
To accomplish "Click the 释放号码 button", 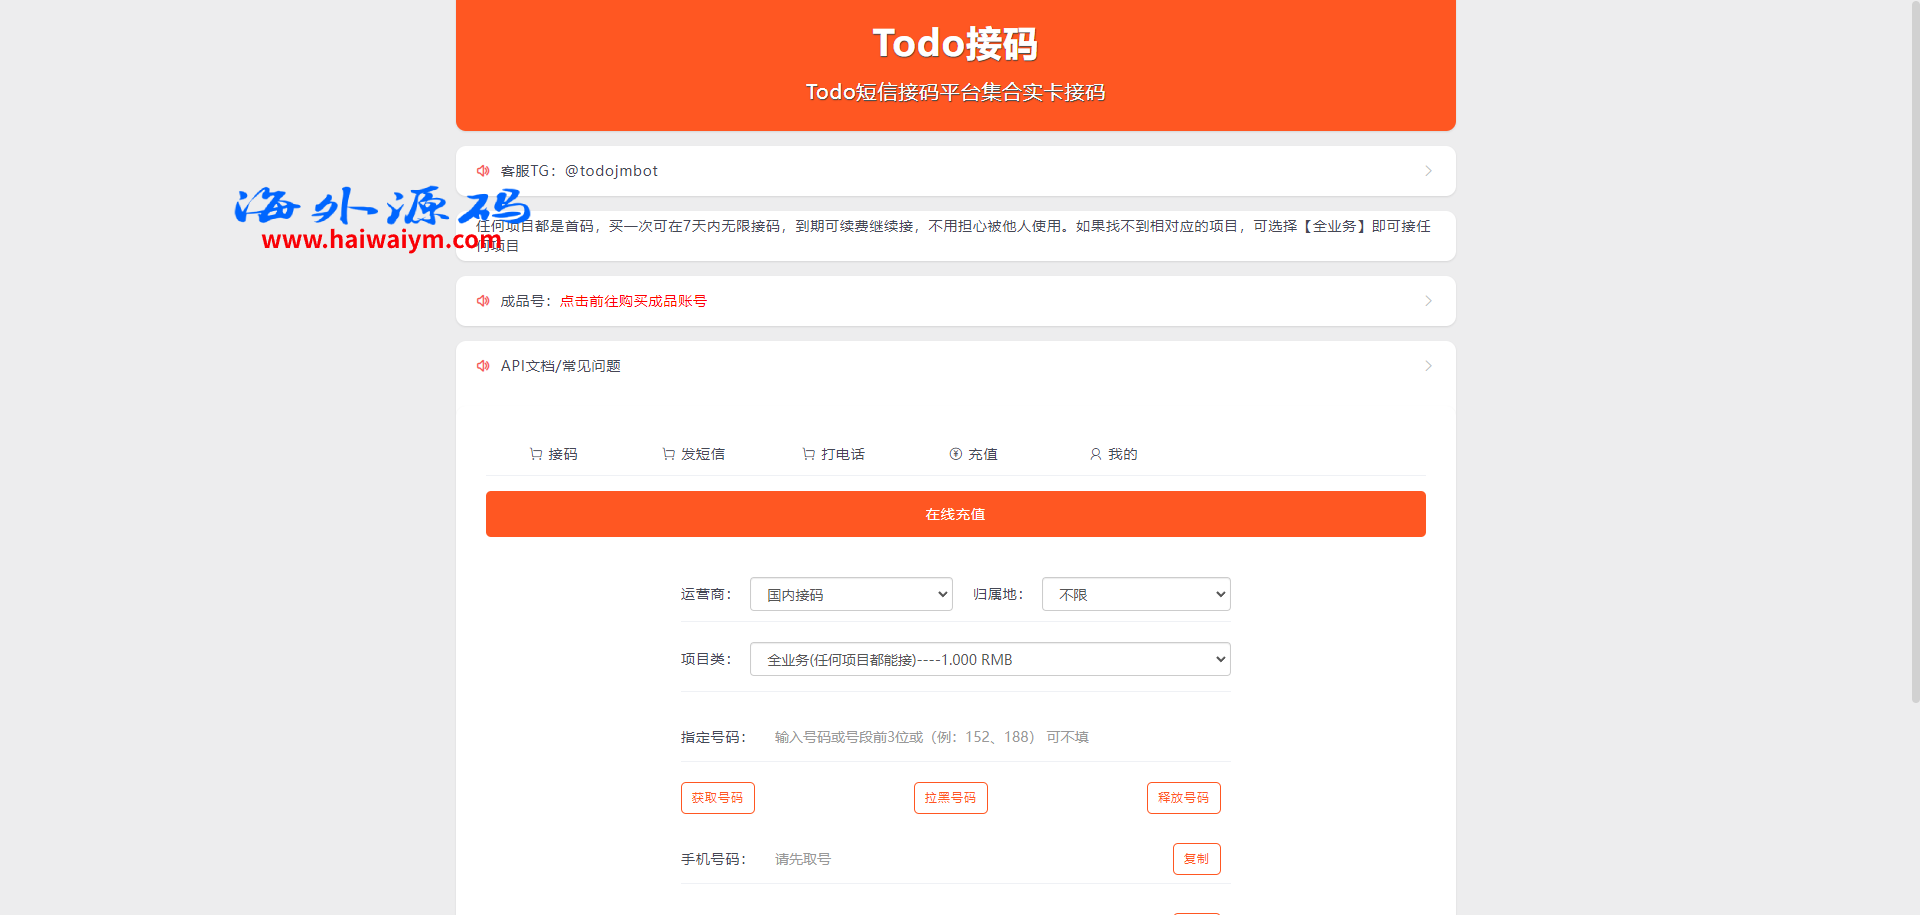I will [1183, 798].
